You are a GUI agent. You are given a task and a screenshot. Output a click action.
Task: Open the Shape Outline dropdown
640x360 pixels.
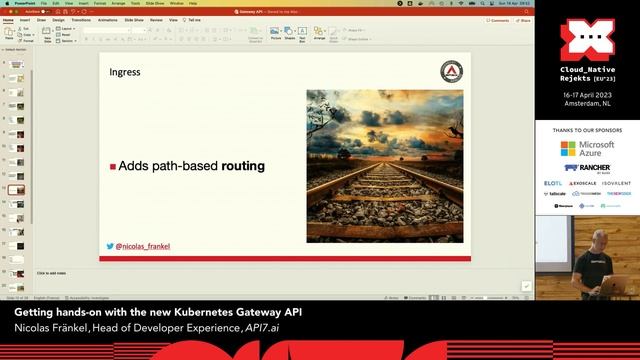tap(357, 39)
